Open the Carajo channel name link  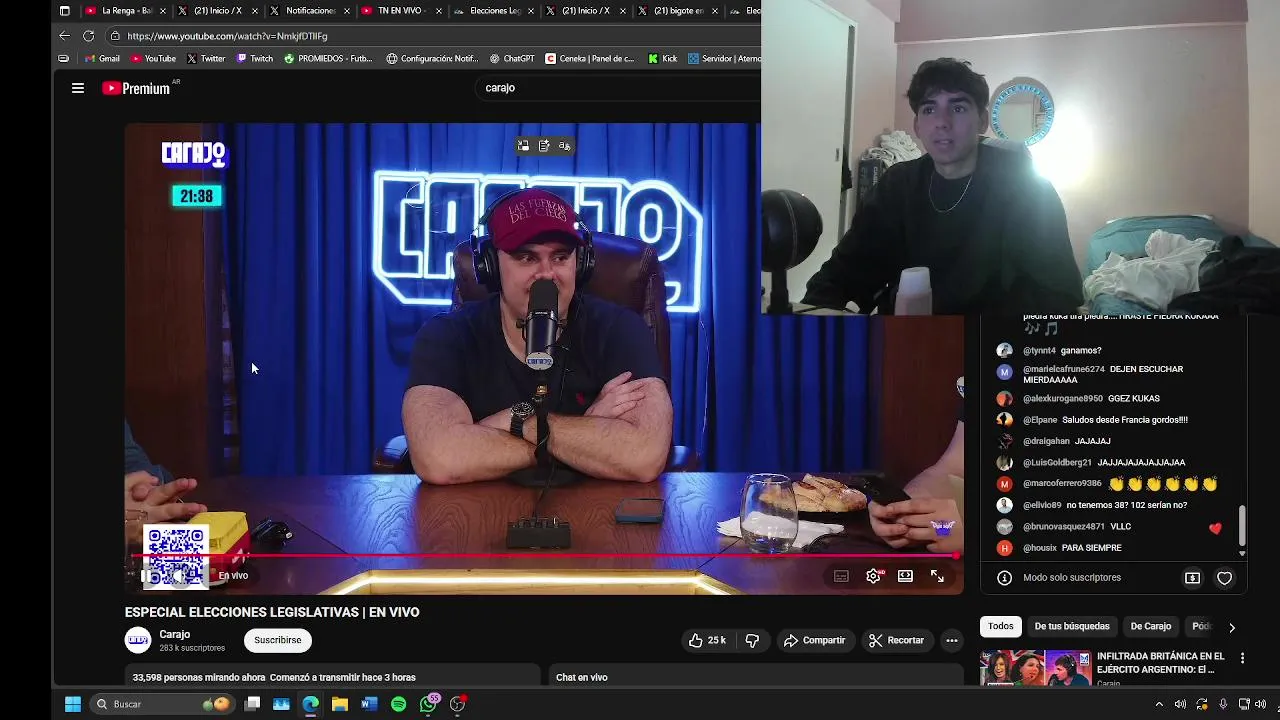coord(174,634)
